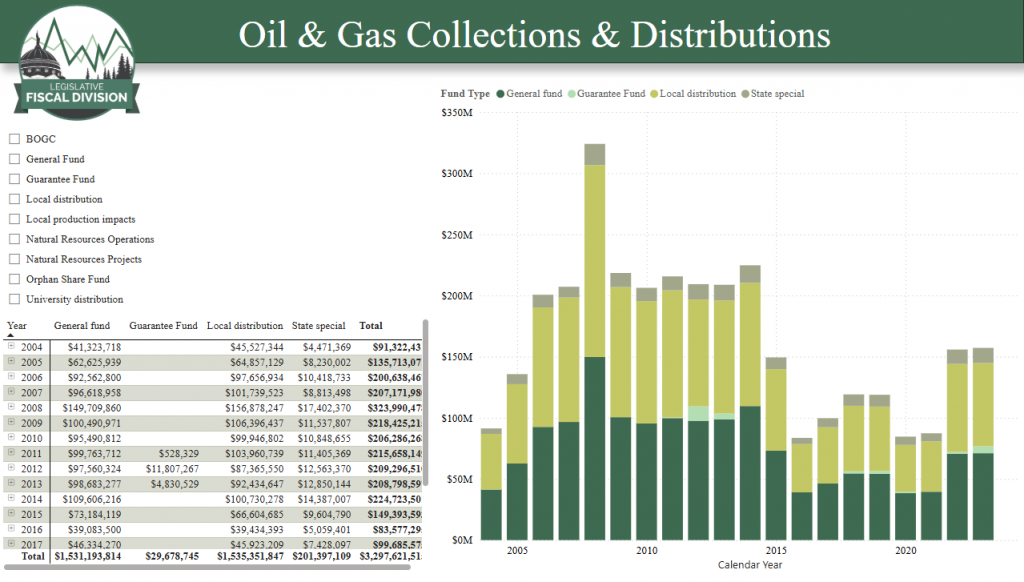Toggle the Local production impacts checkbox
The width and height of the screenshot is (1024, 582).
point(14,219)
